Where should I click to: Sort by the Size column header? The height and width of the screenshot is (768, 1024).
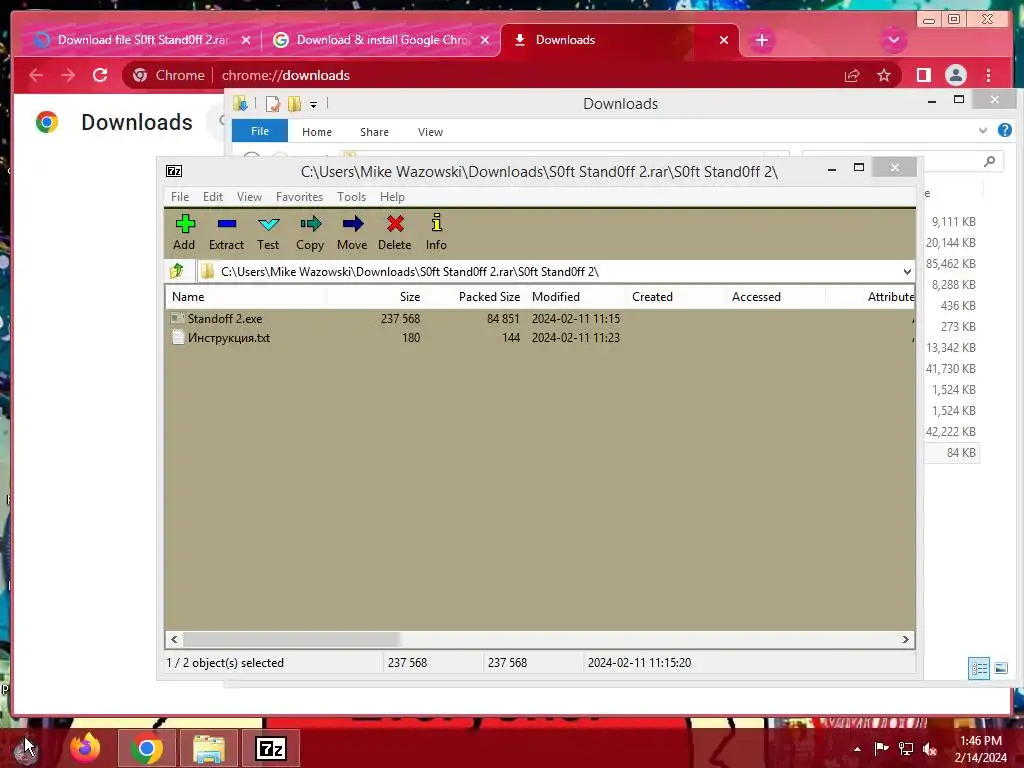[x=376, y=296]
